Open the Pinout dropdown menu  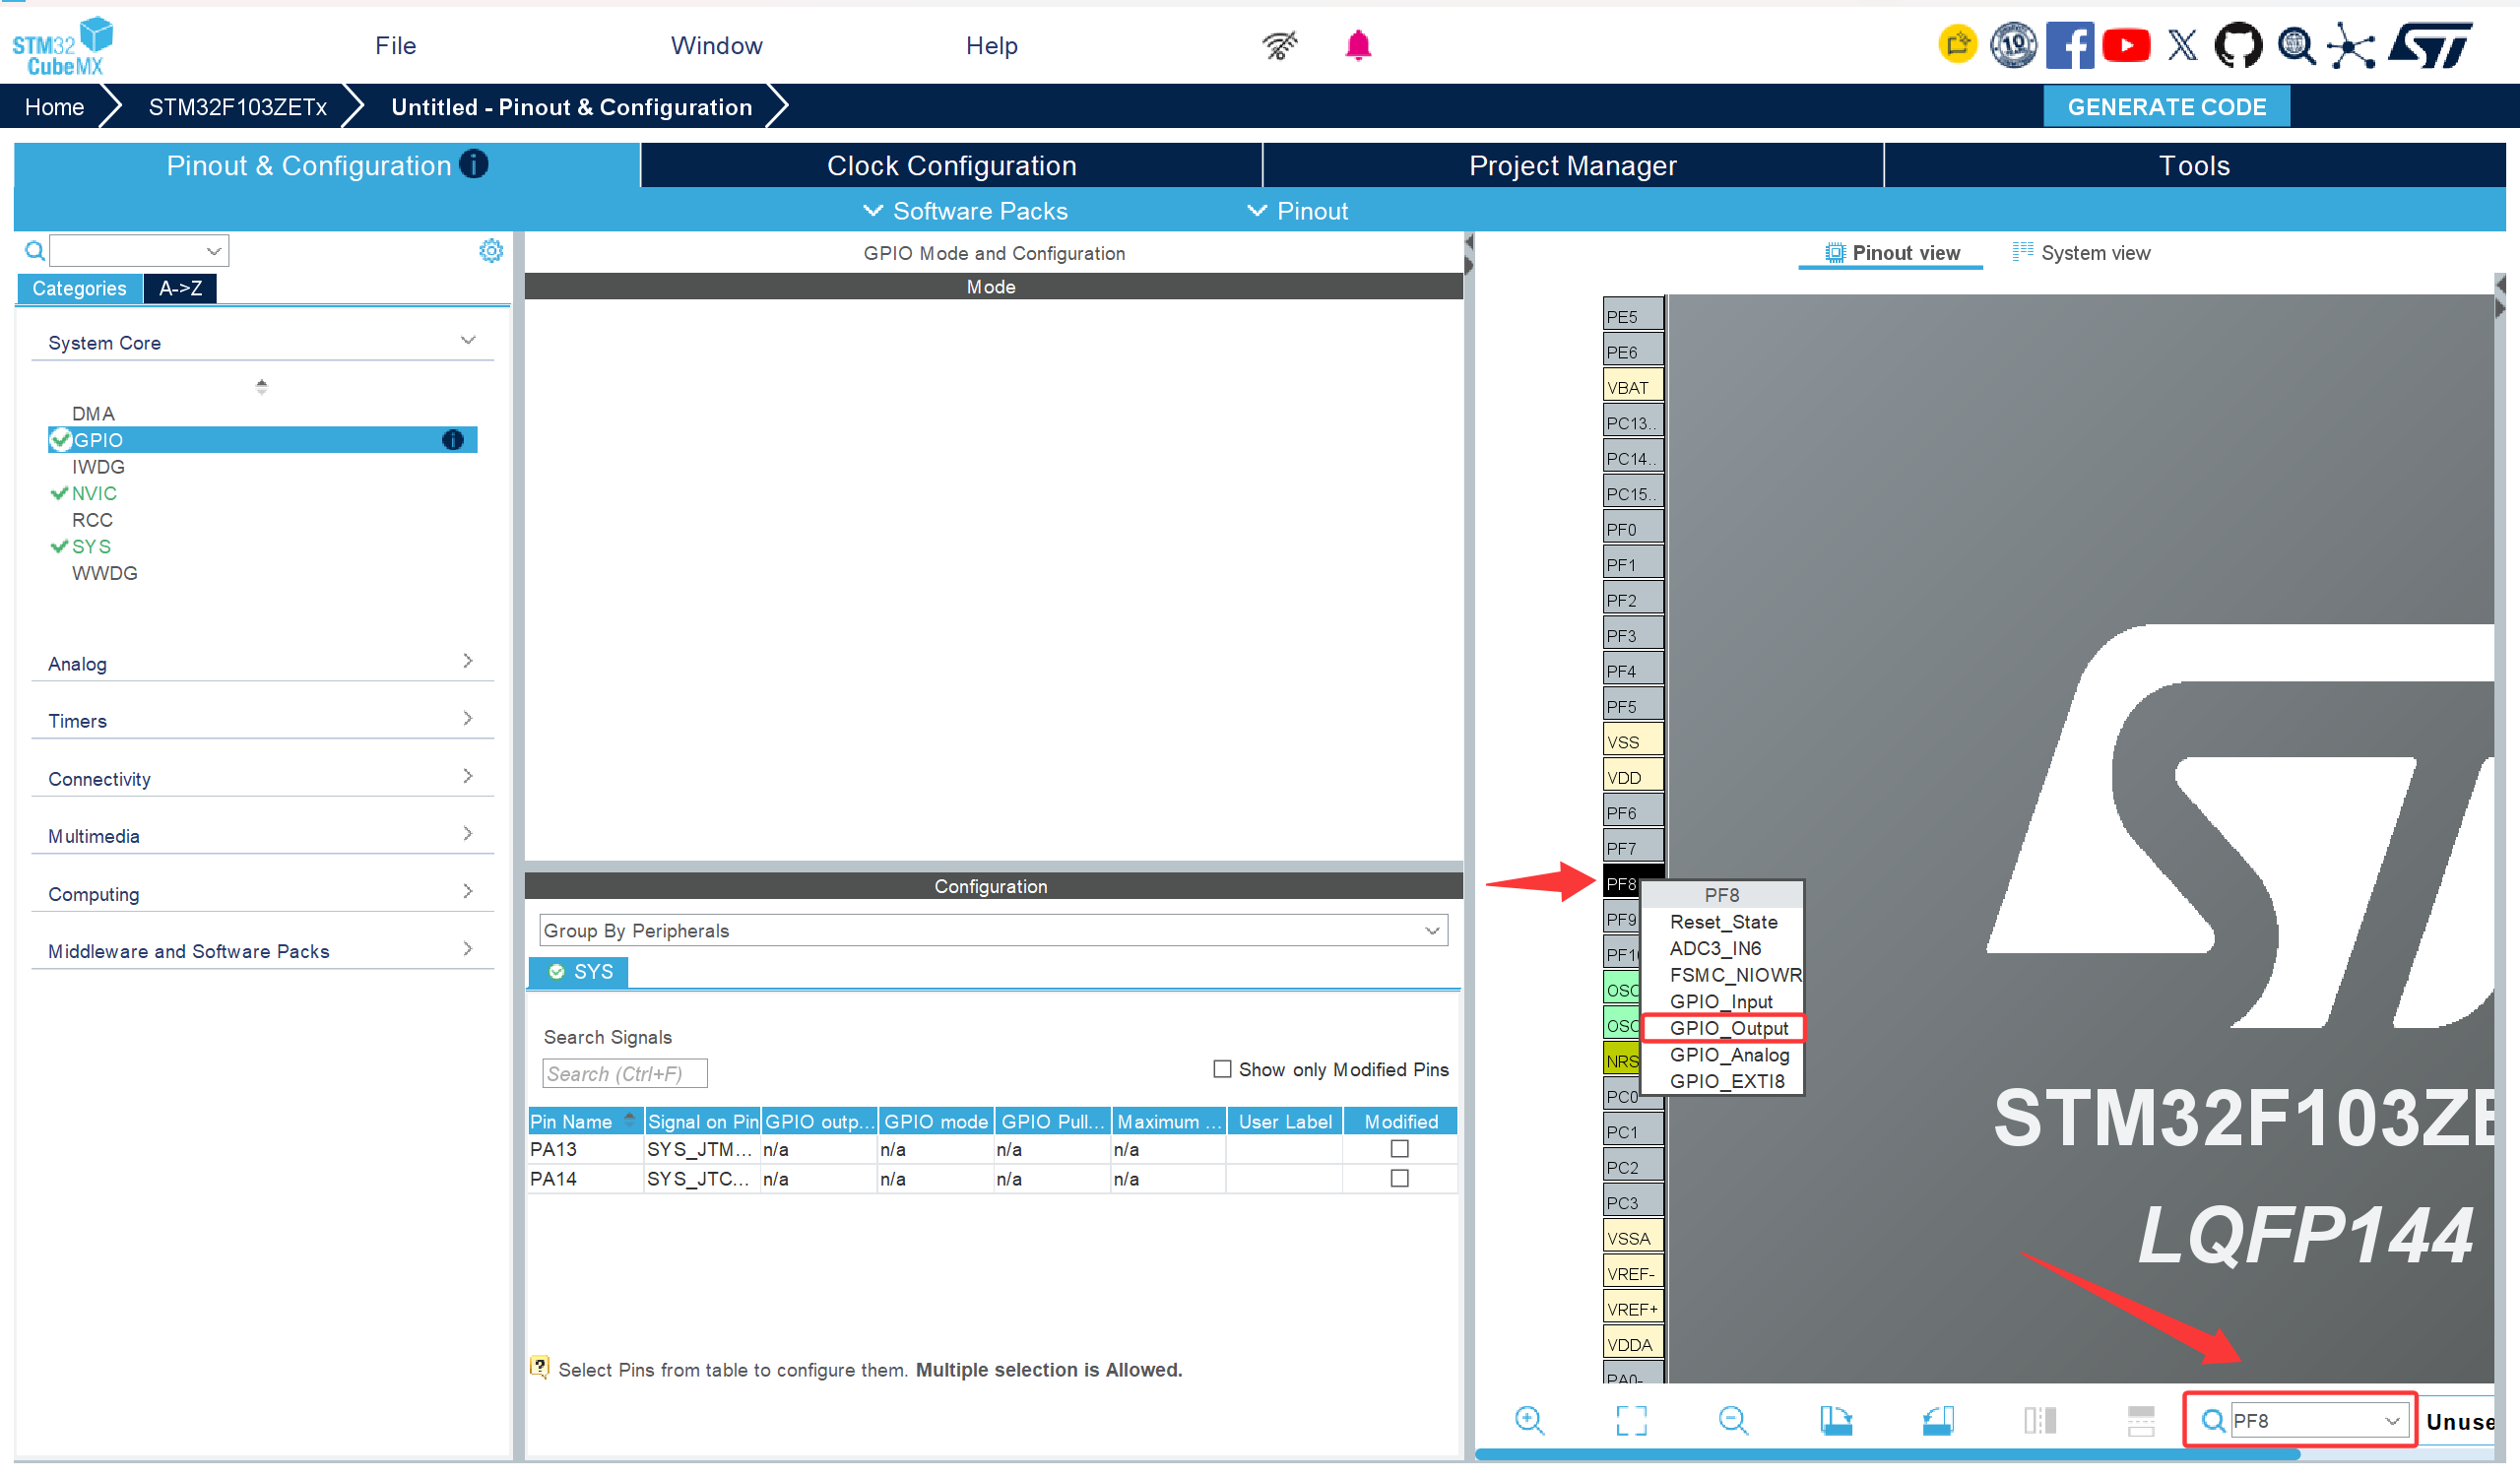[1299, 211]
